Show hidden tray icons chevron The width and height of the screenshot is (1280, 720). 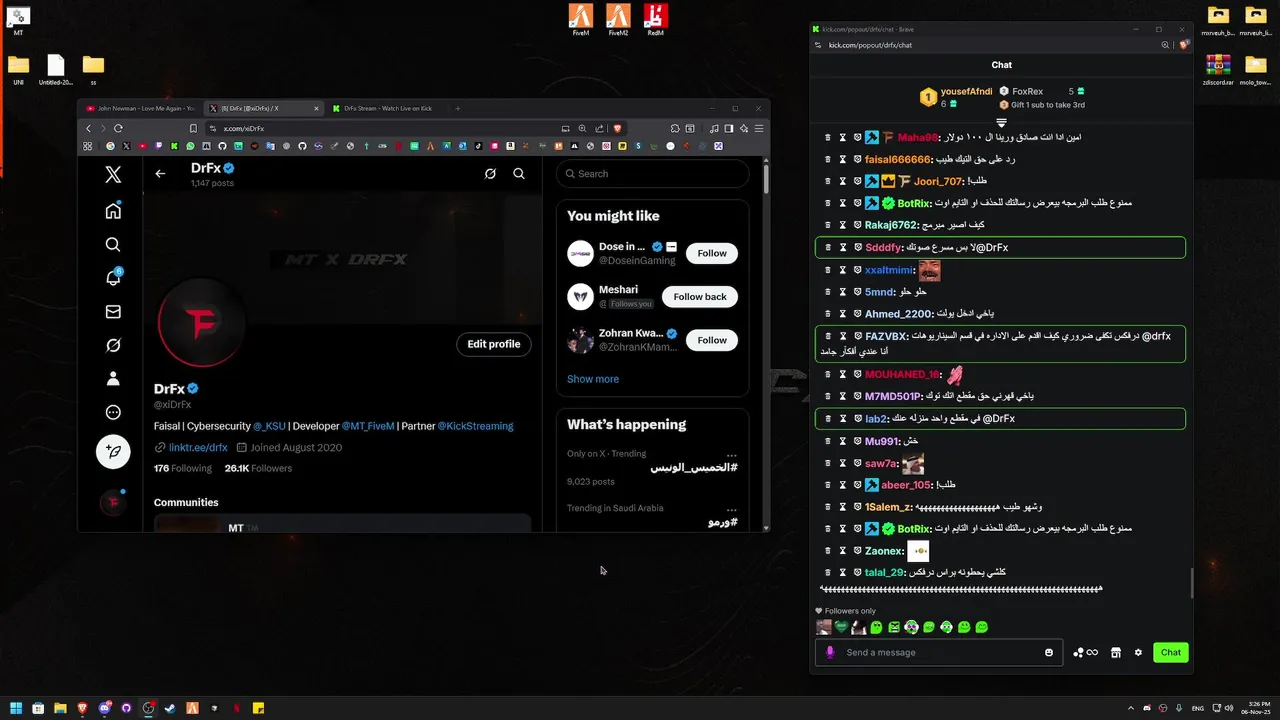click(1131, 708)
